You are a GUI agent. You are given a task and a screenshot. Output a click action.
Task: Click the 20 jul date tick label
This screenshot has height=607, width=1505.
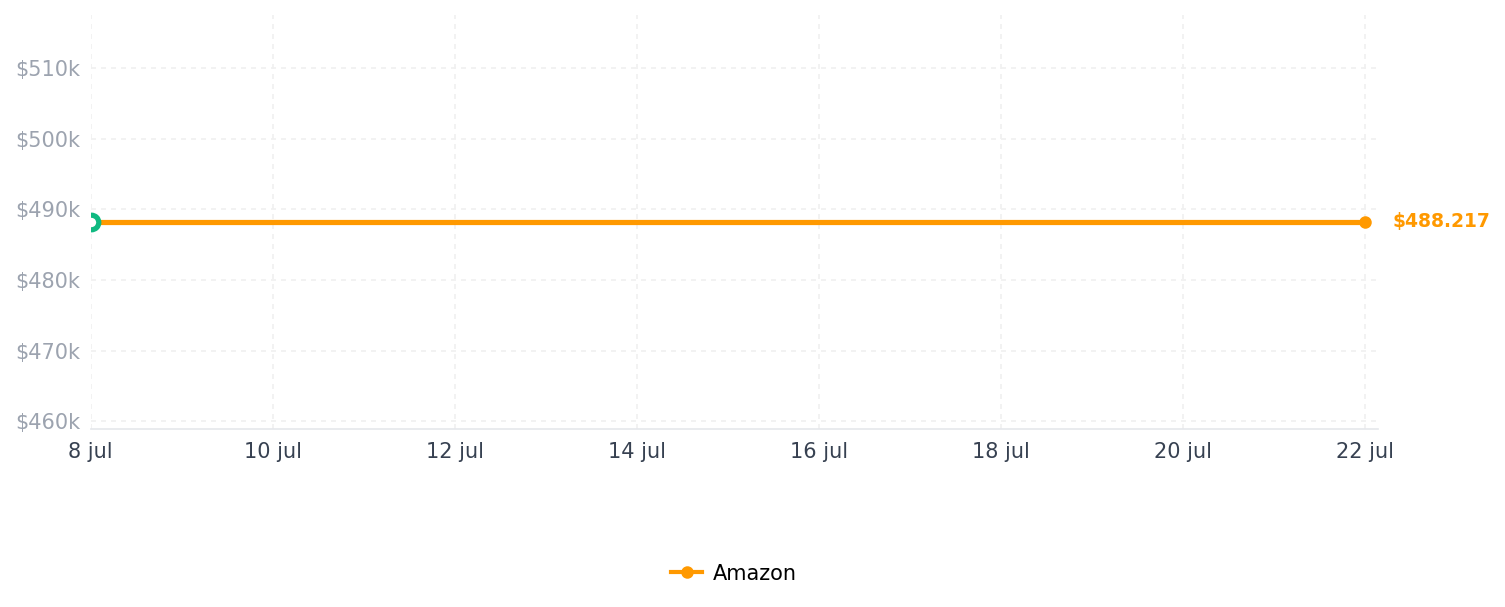point(1183,452)
